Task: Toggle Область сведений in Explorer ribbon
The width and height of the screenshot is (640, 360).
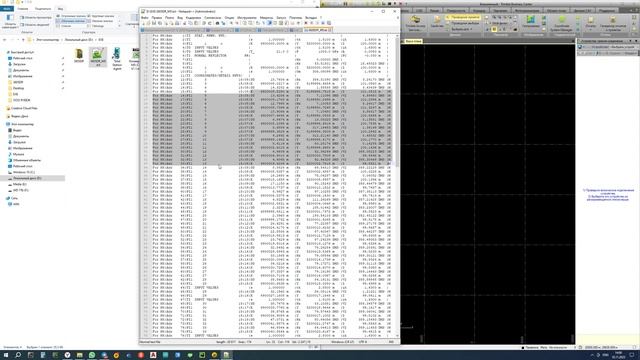Action: 35,24
